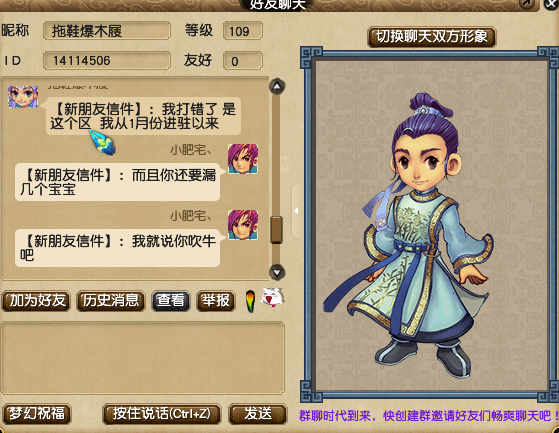The width and height of the screenshot is (559, 433).
Task: Click the chat scrollbar thumb
Action: point(276,230)
